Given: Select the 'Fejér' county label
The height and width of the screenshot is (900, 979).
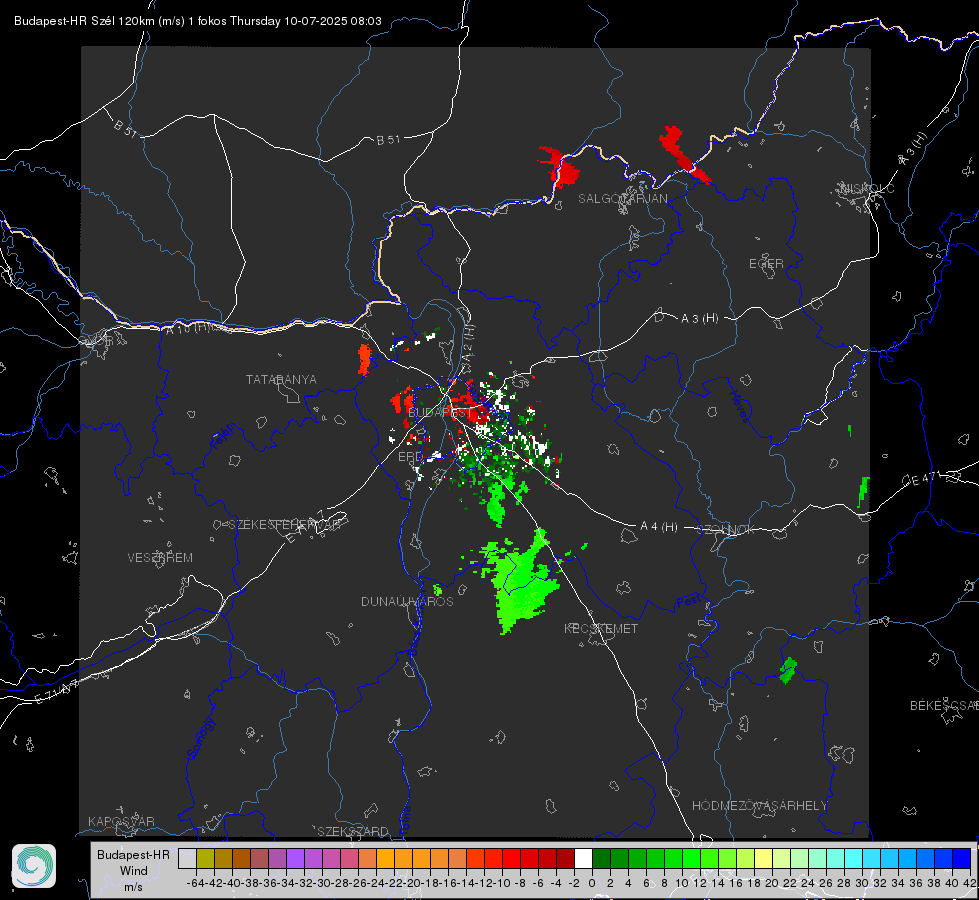Looking at the screenshot, I should pos(224,437).
